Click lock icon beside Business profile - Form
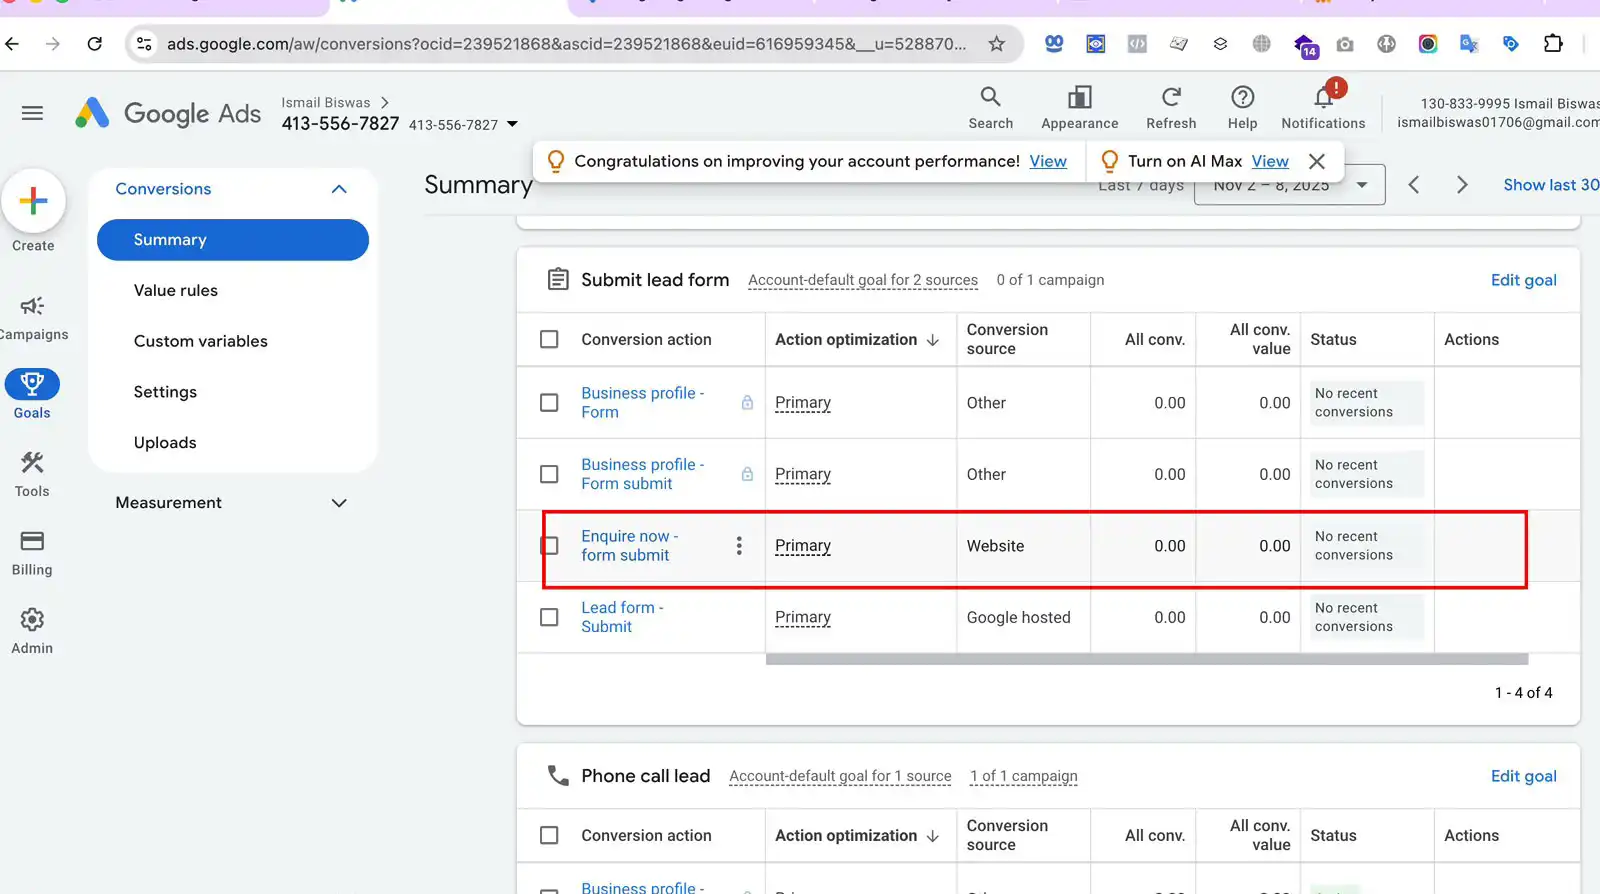The width and height of the screenshot is (1600, 894). (747, 403)
